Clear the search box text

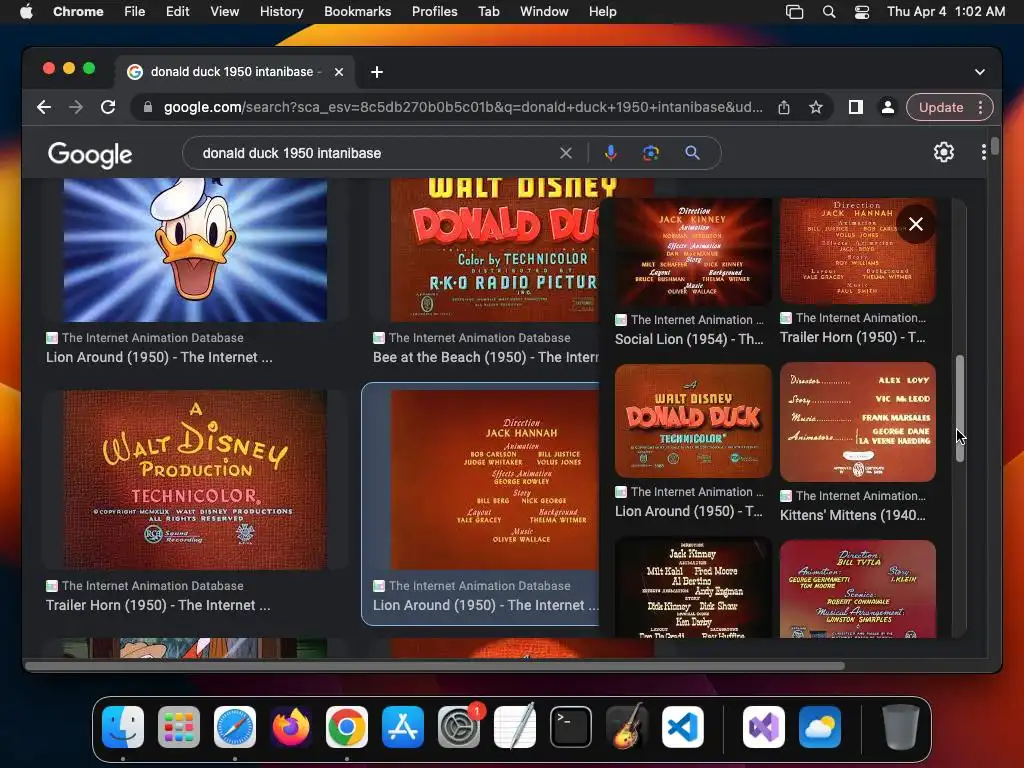coord(566,153)
